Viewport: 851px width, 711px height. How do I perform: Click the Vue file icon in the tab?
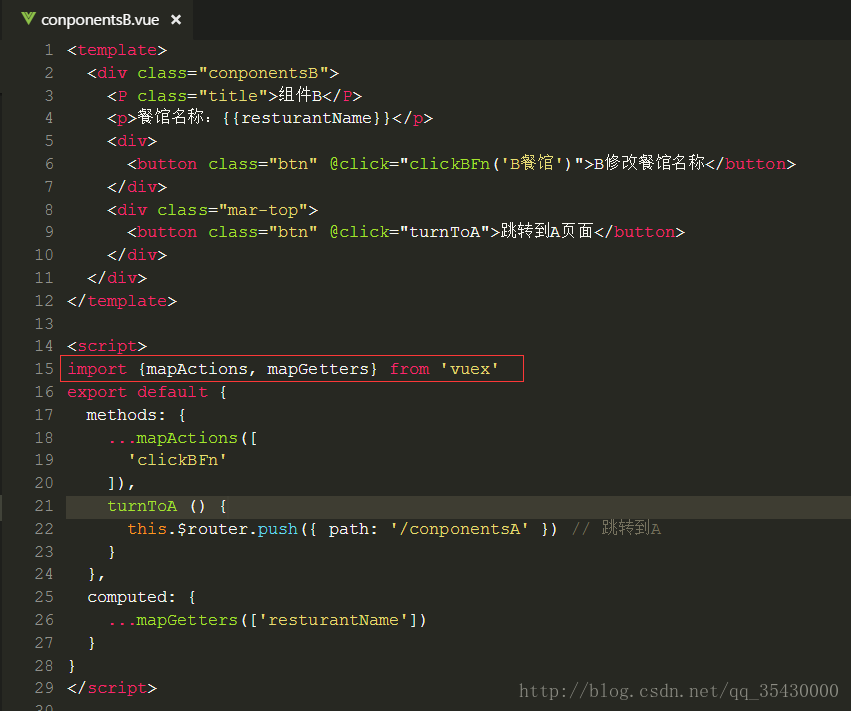click(x=28, y=19)
